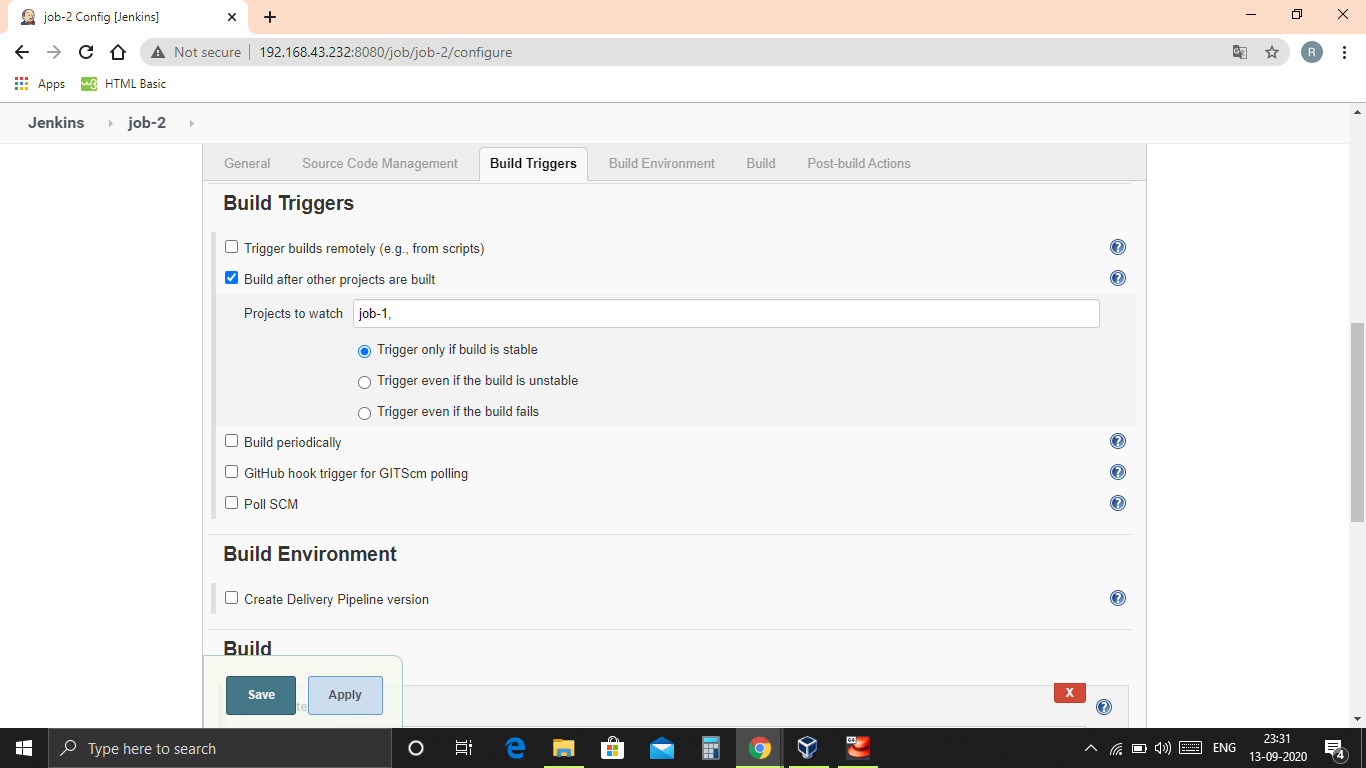This screenshot has height=768, width=1366.
Task: Switch to Source Code Management tab
Action: coord(380,163)
